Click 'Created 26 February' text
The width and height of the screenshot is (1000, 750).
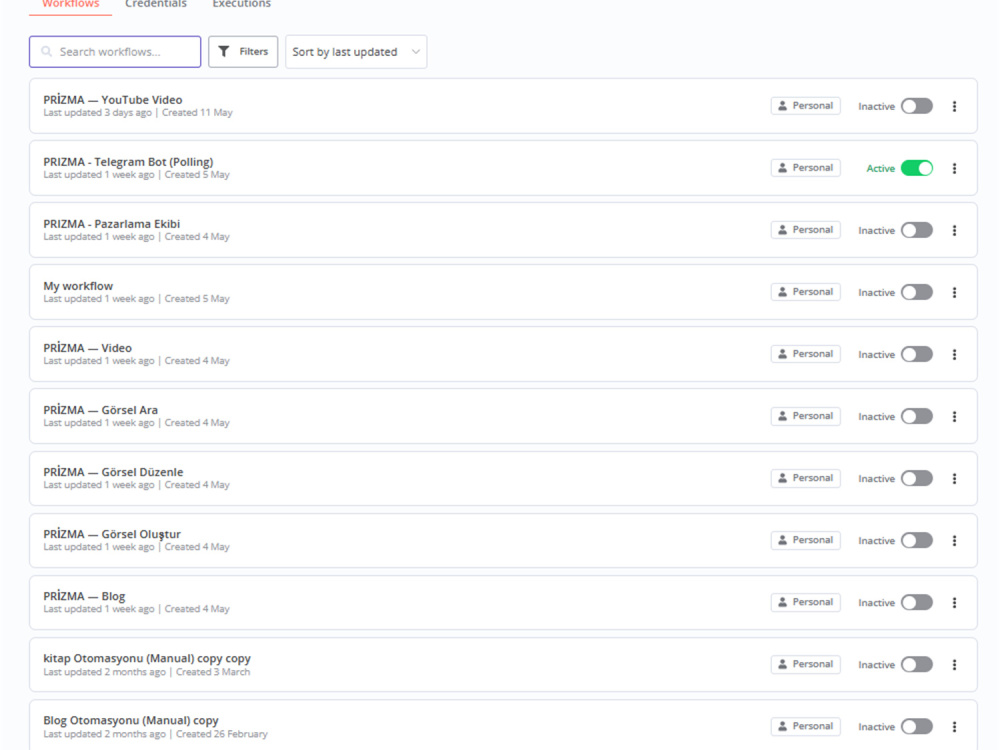point(222,734)
